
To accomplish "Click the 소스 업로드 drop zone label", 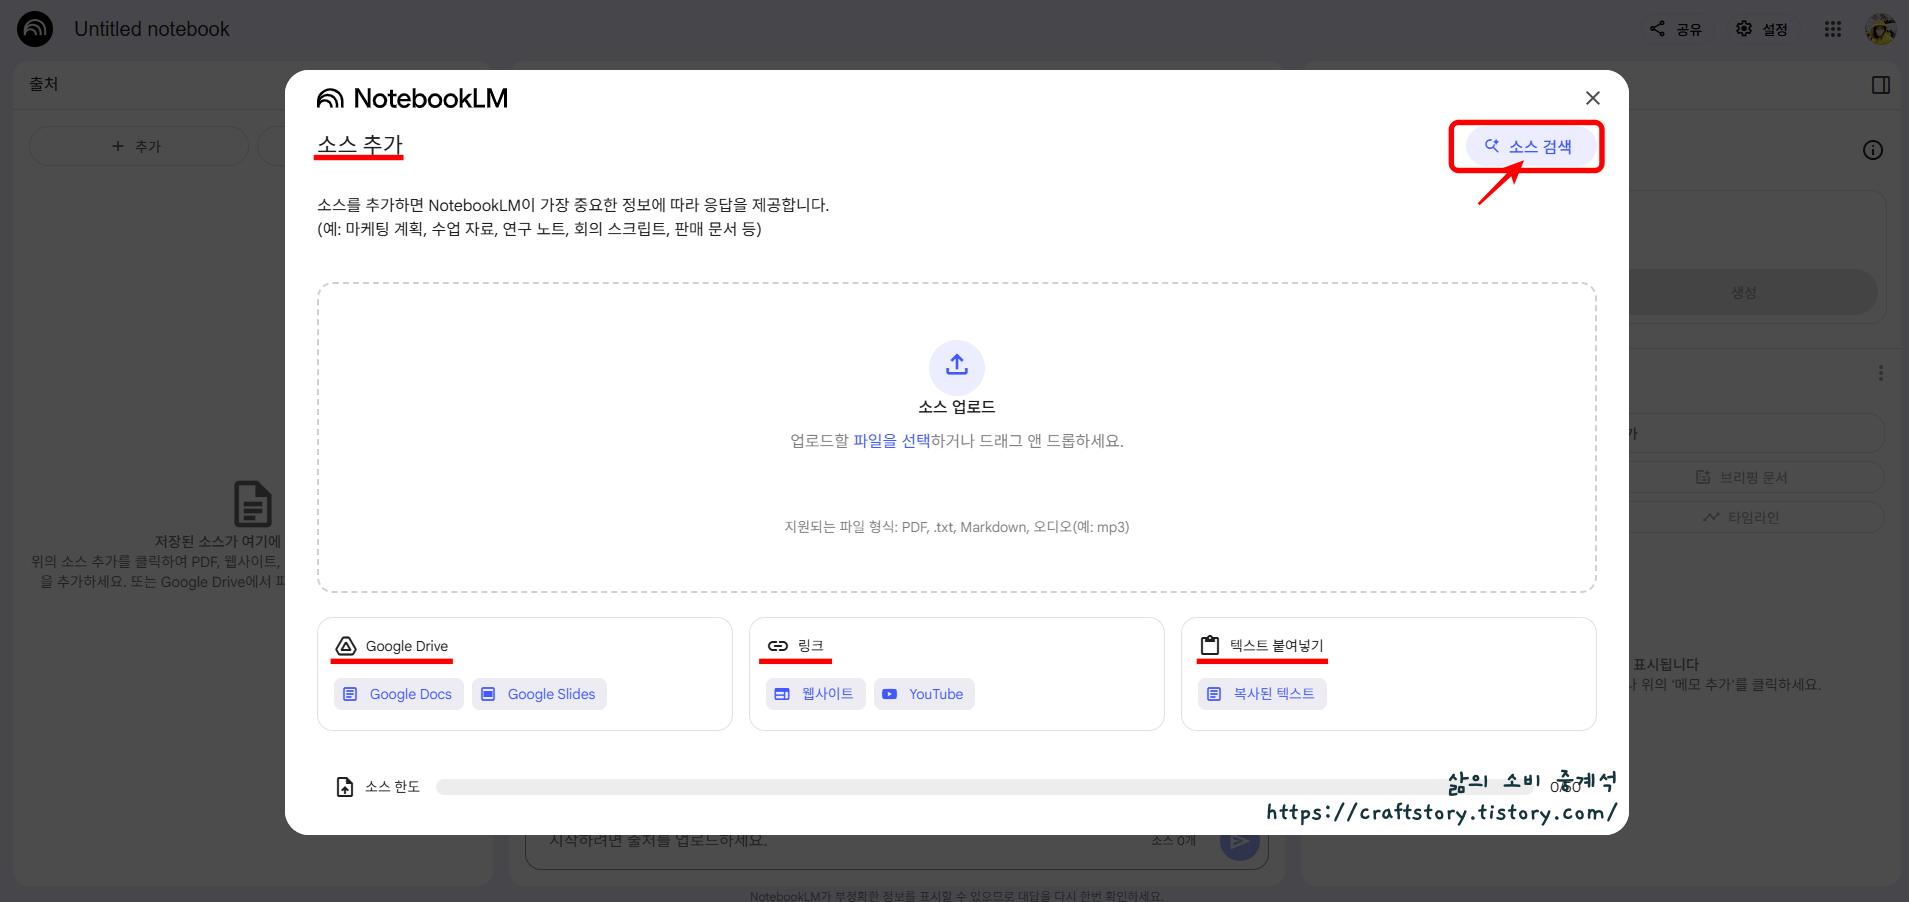I will [957, 407].
